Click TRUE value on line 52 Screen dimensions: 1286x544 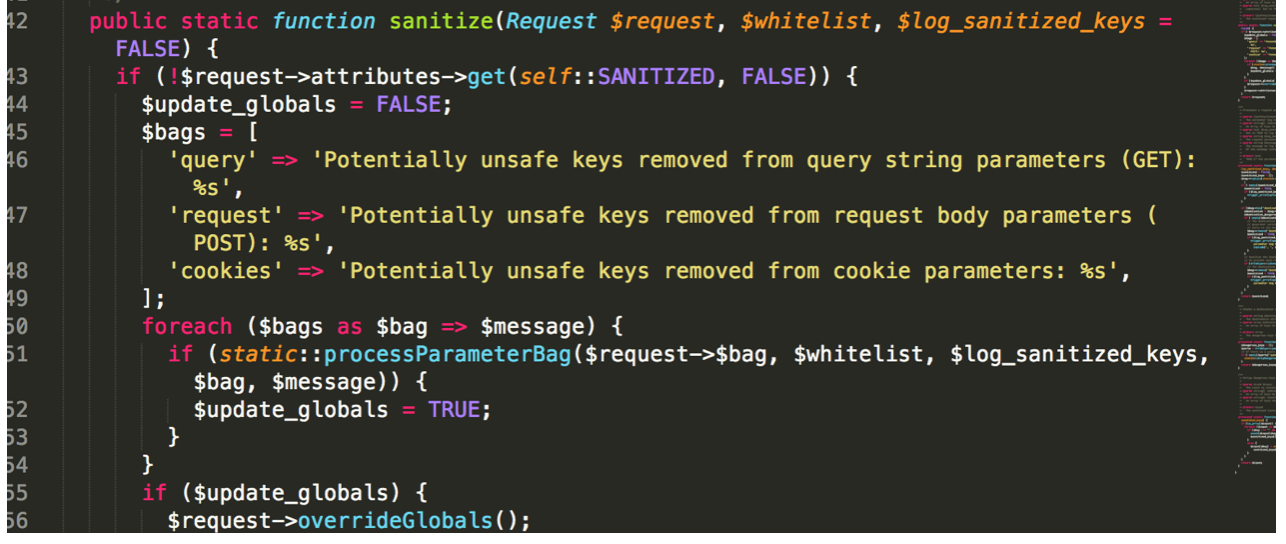pos(454,409)
